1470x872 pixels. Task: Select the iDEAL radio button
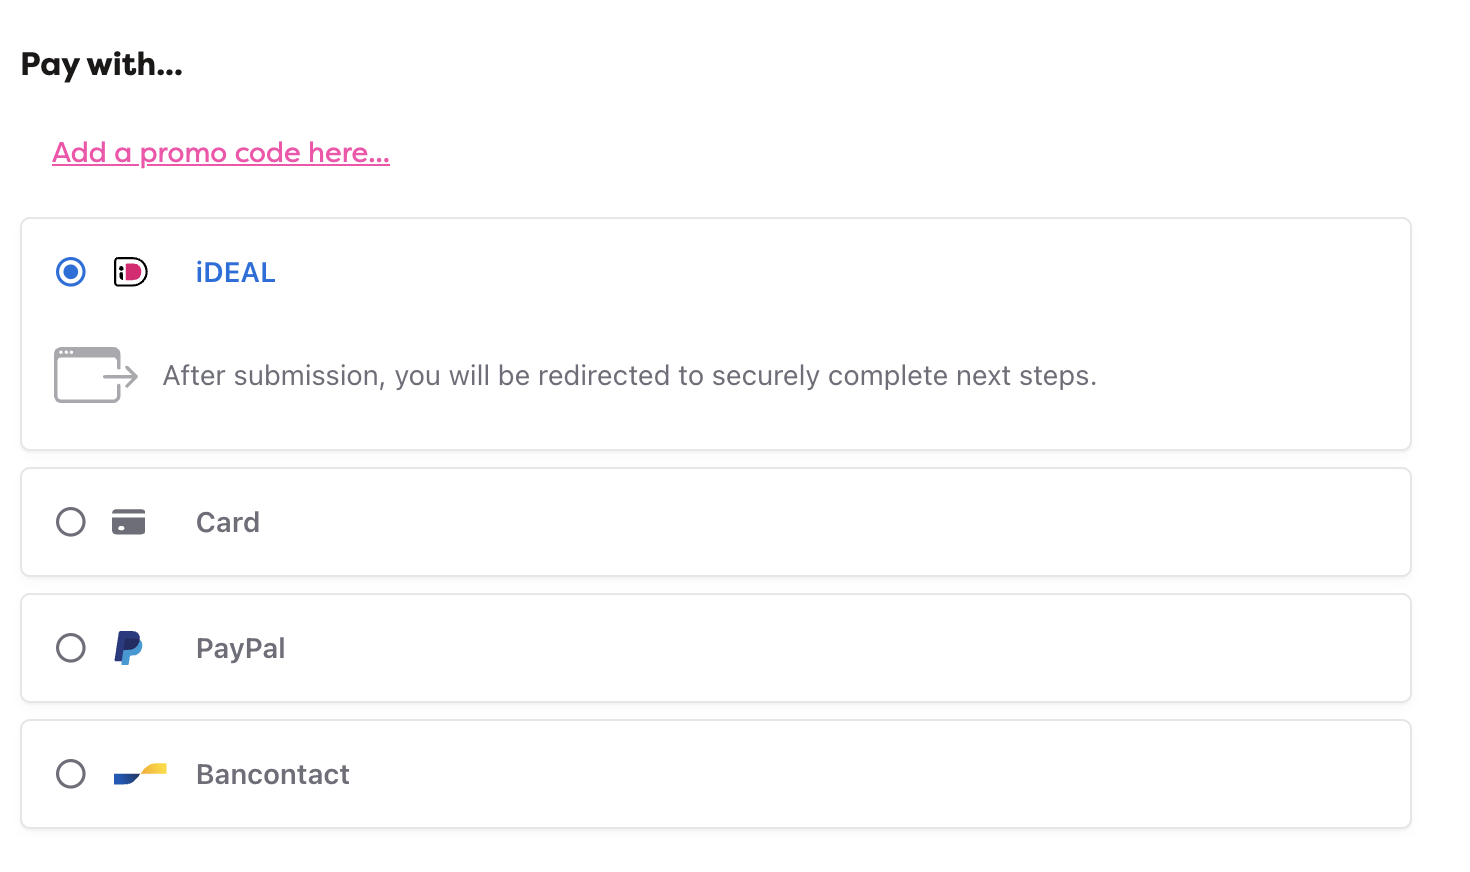71,272
